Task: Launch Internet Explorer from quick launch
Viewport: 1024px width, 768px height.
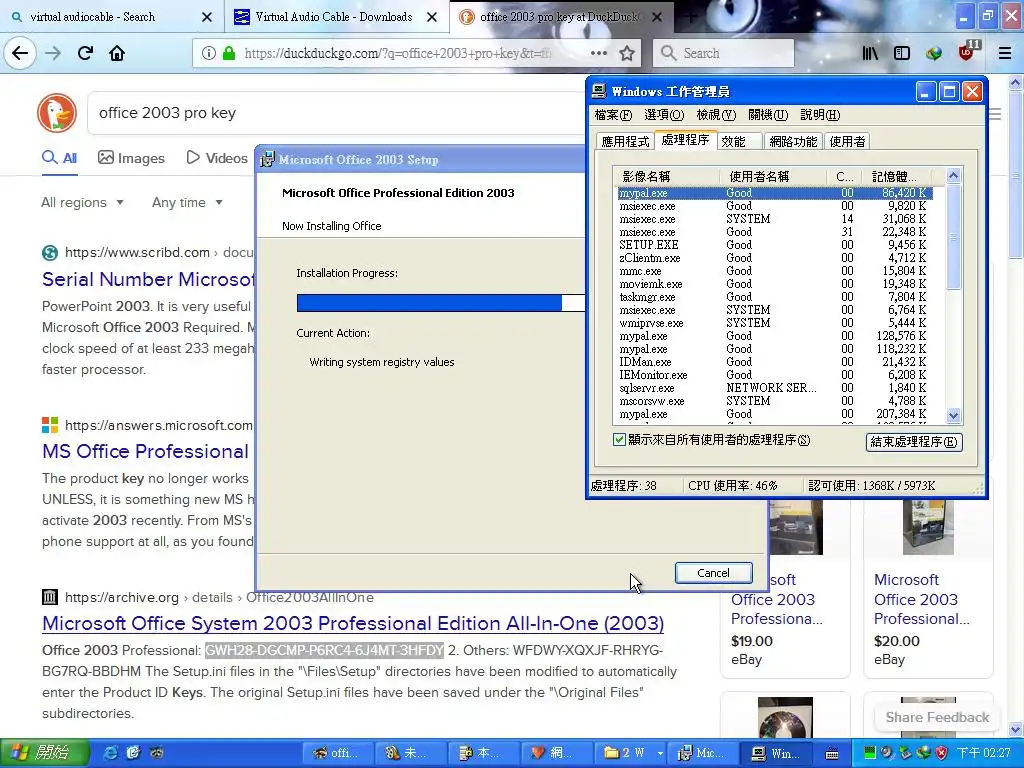Action: (111, 752)
